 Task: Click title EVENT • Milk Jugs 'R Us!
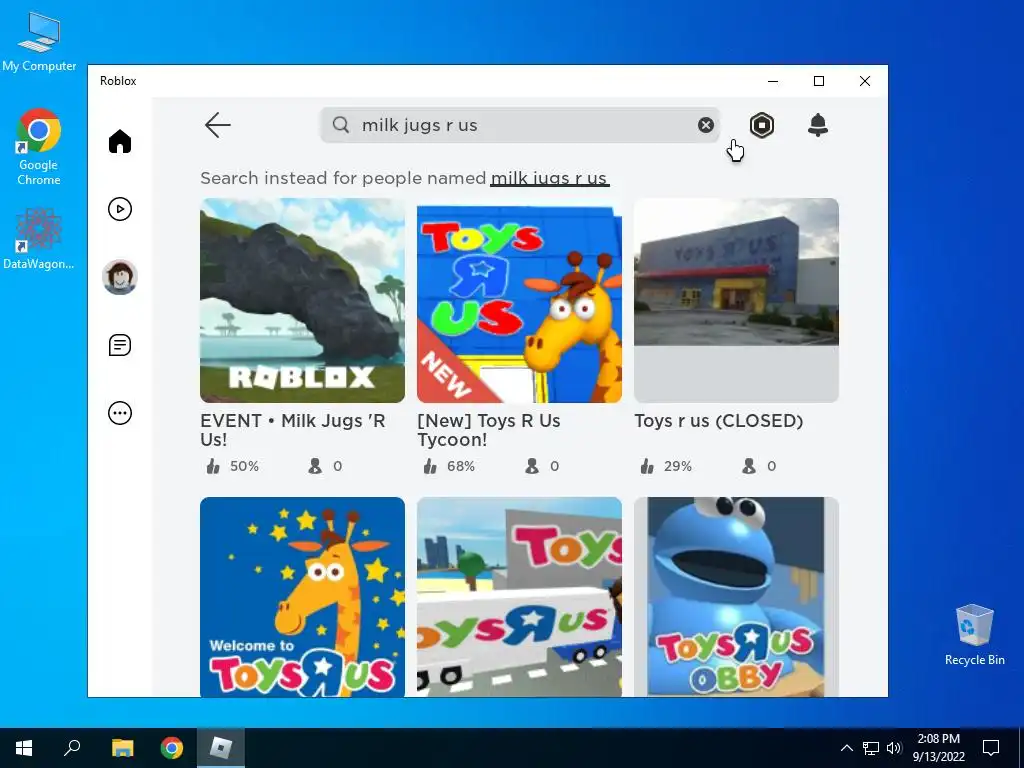(x=293, y=430)
